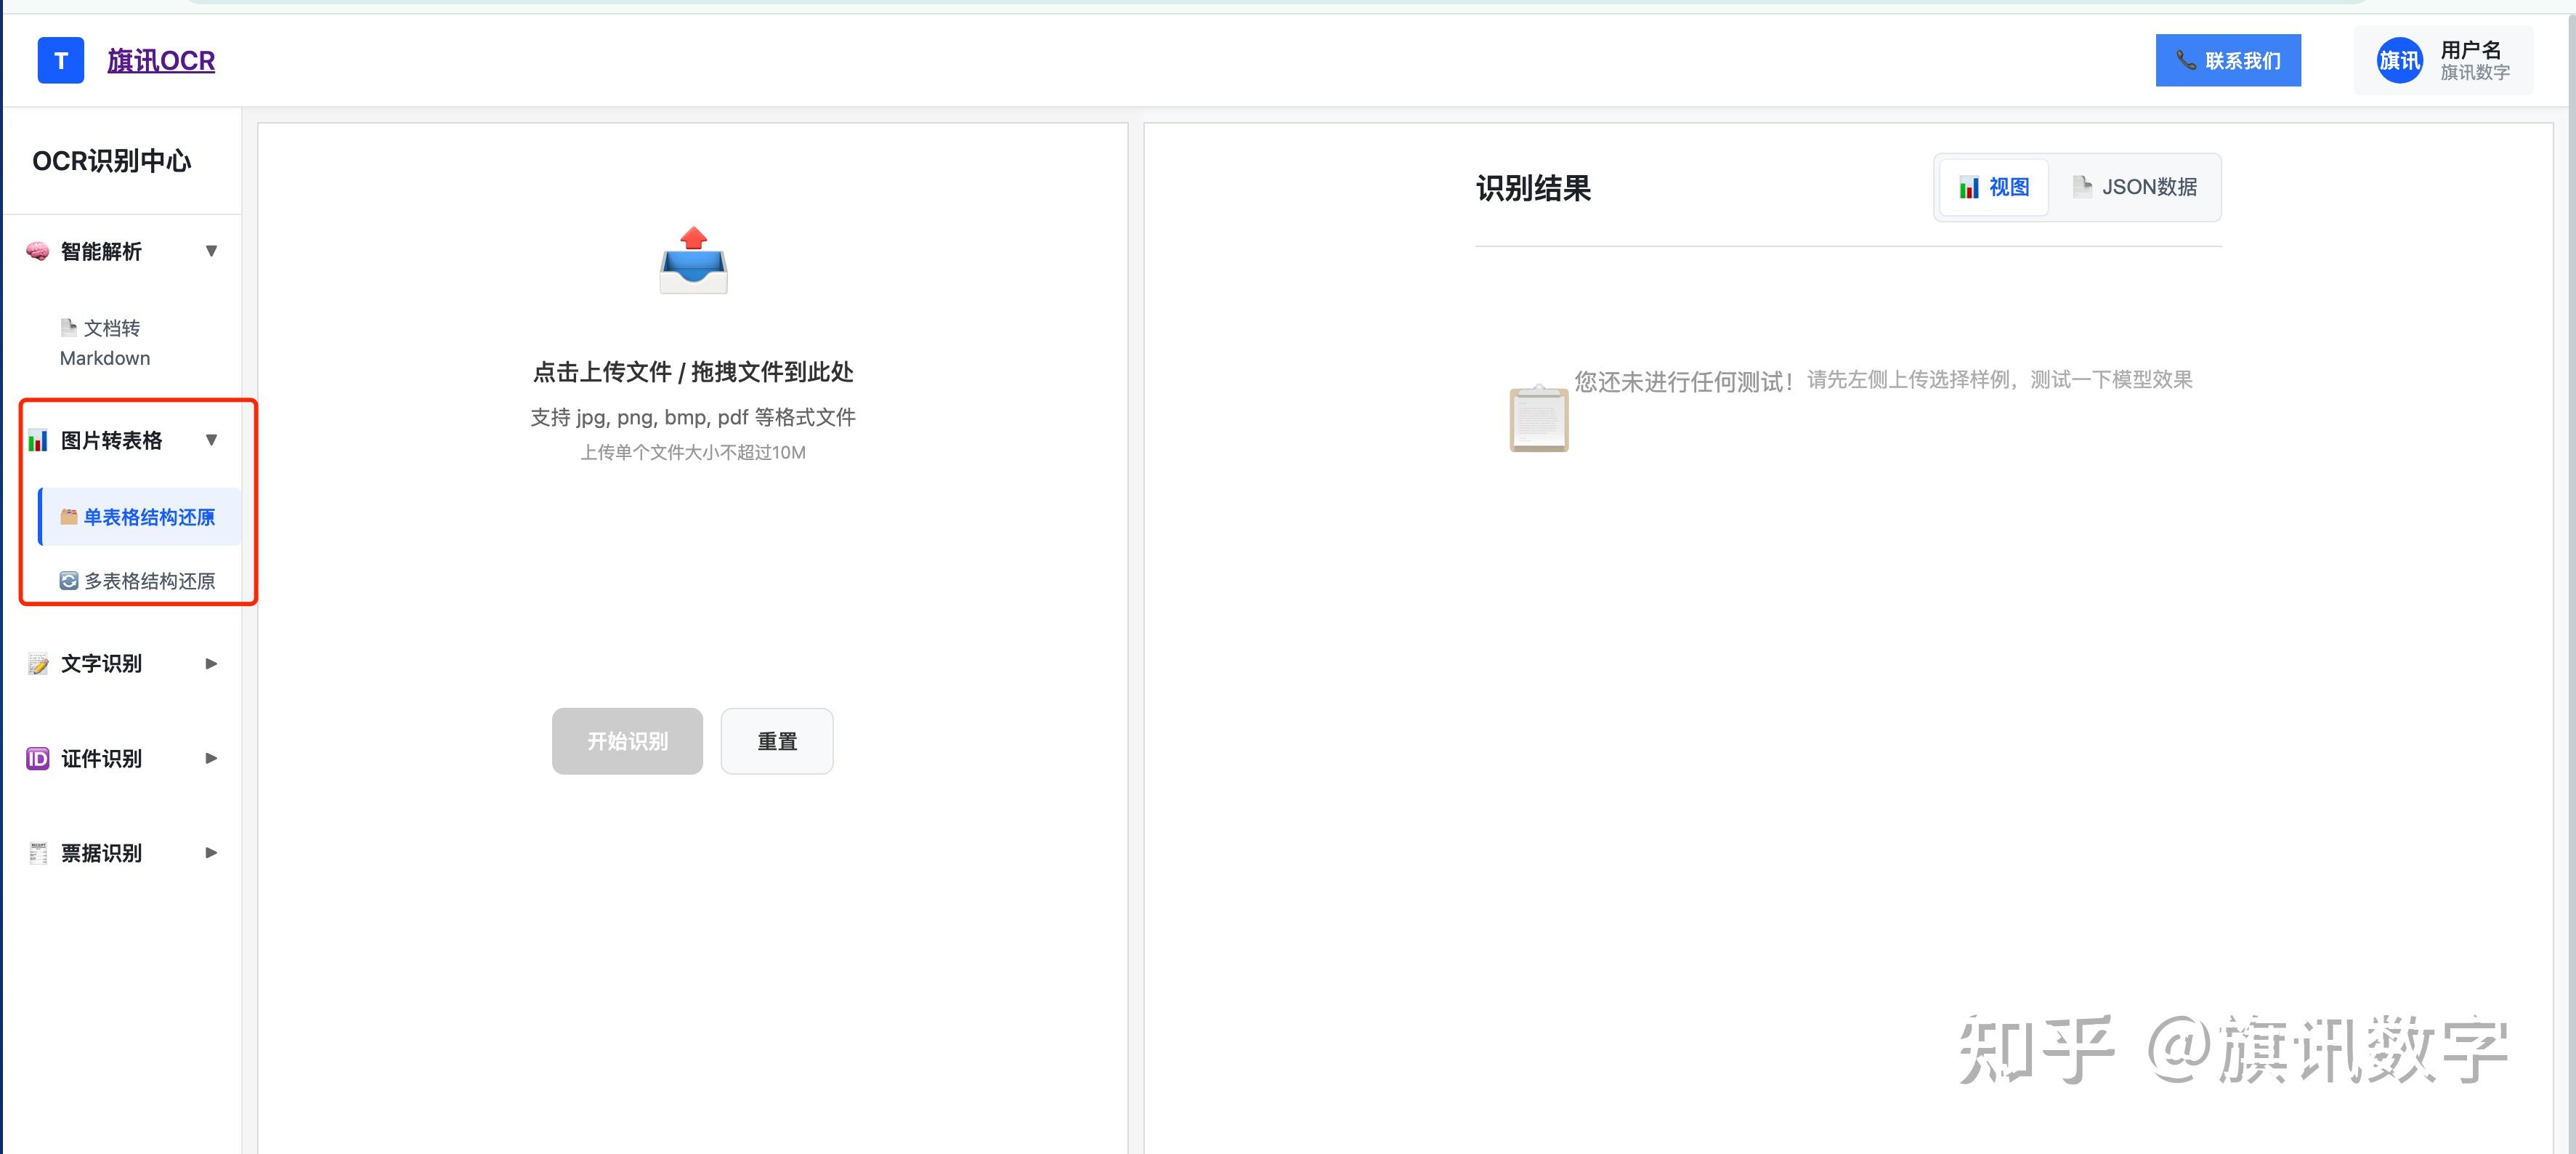Click the bar chart icon beside 图片转表格
Viewport: 2576px width, 1154px height.
tap(38, 440)
